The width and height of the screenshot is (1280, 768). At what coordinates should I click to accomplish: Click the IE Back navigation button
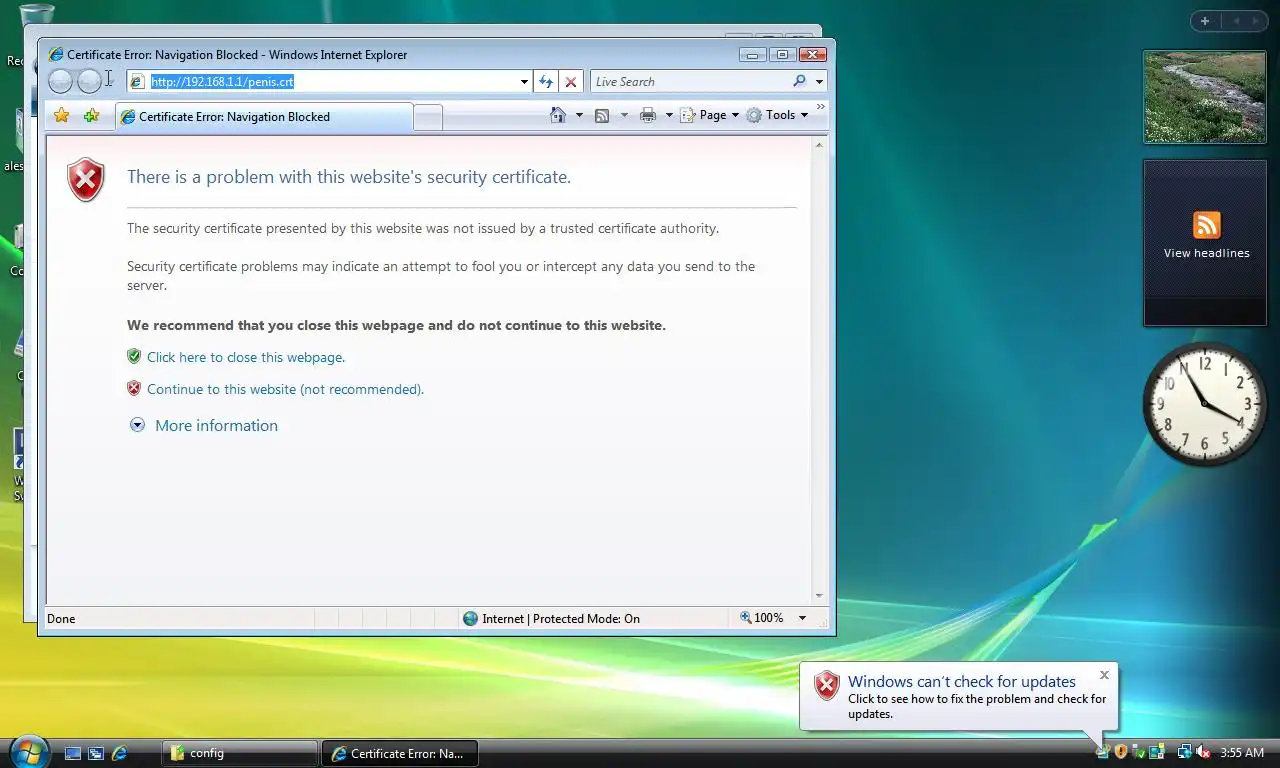tap(60, 81)
